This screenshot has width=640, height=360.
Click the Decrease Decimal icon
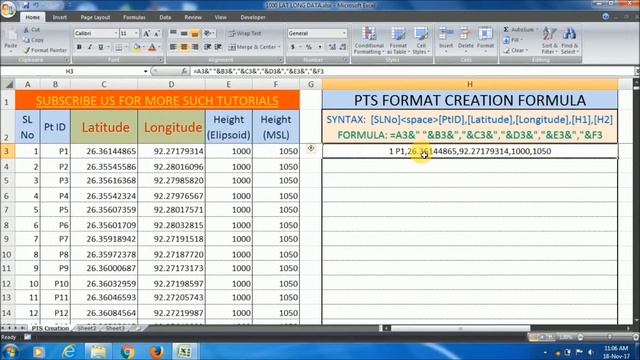click(343, 47)
